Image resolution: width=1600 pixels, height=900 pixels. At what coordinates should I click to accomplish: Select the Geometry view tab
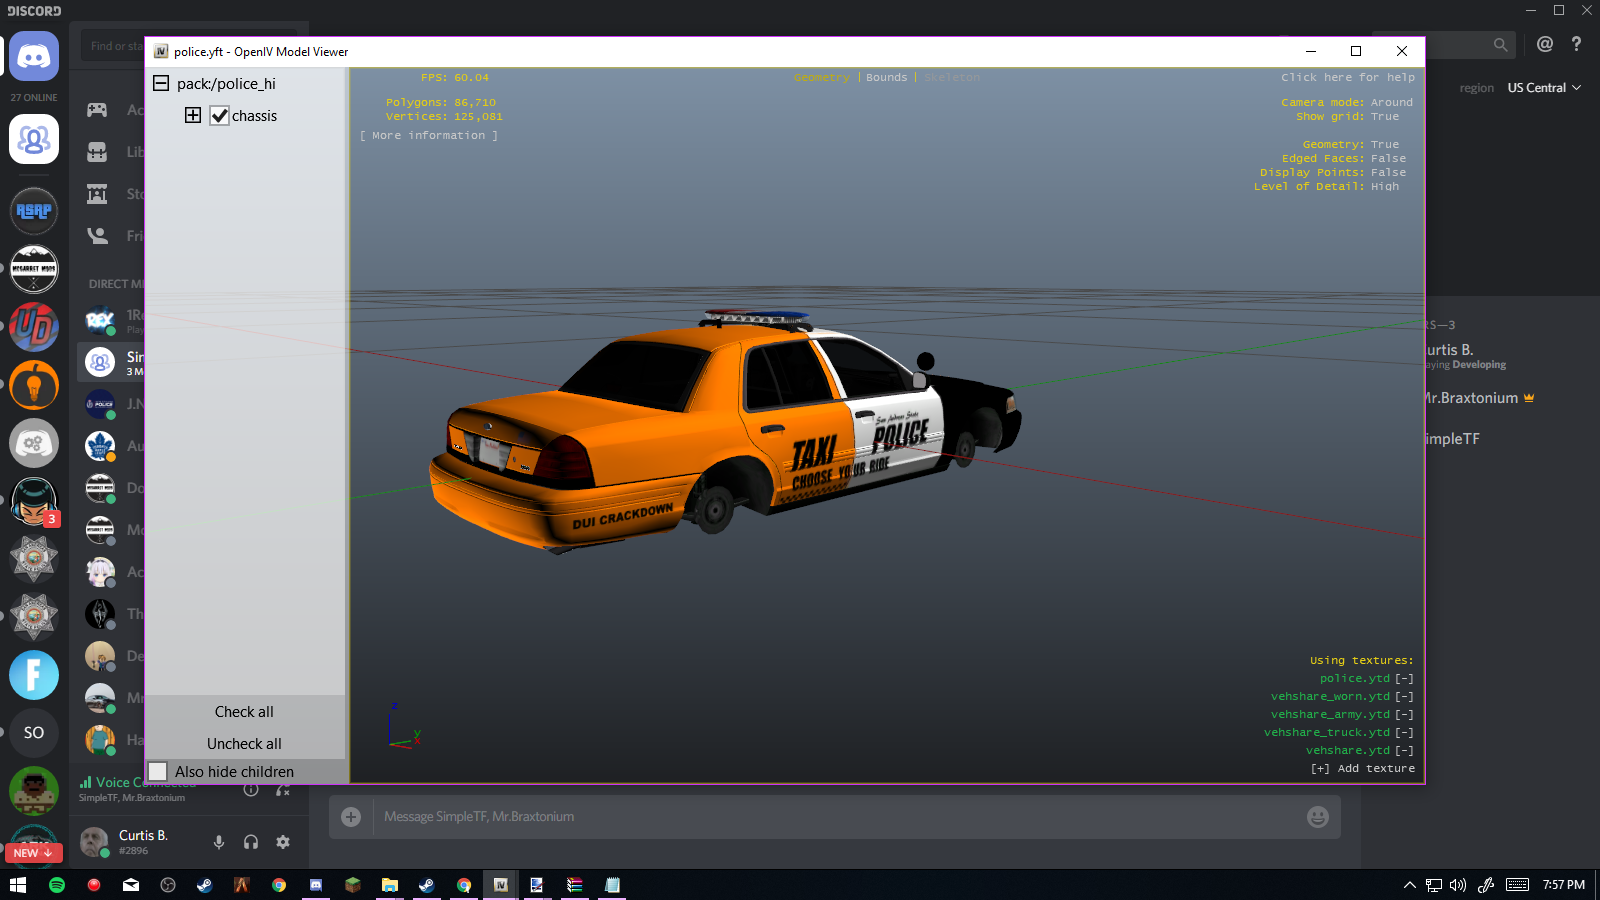pyautogui.click(x=821, y=78)
